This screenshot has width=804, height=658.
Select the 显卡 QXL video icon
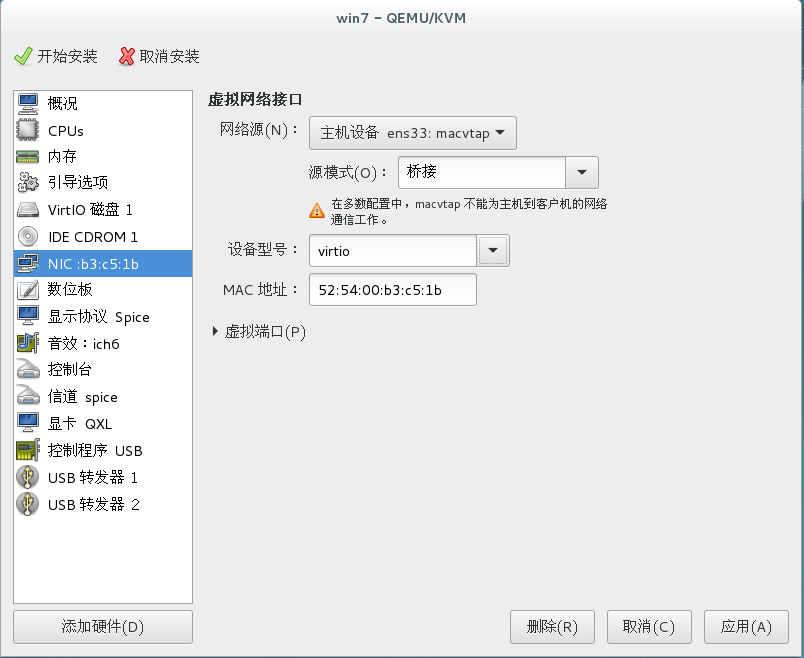(28, 423)
